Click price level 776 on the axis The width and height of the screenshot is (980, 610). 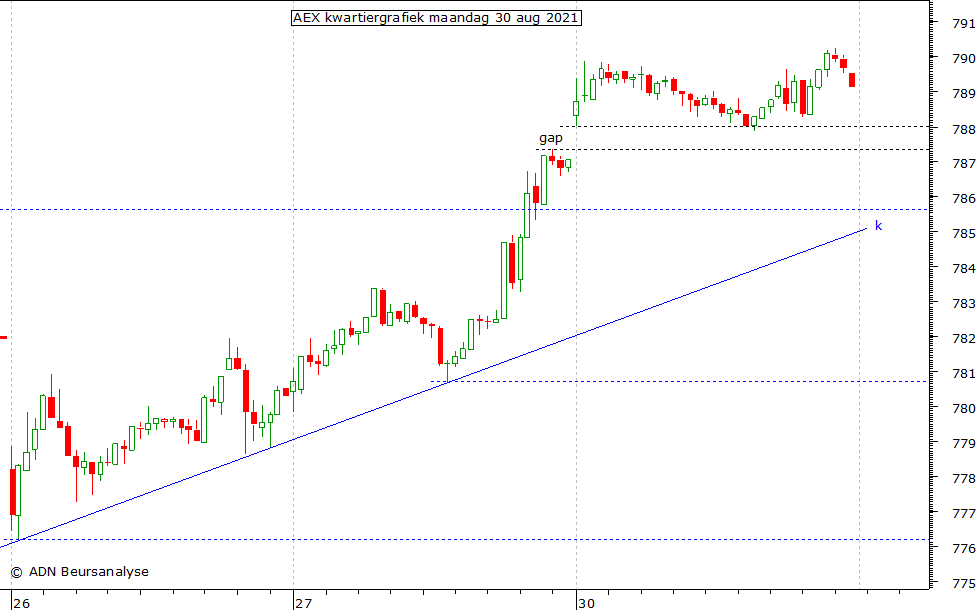[x=964, y=549]
